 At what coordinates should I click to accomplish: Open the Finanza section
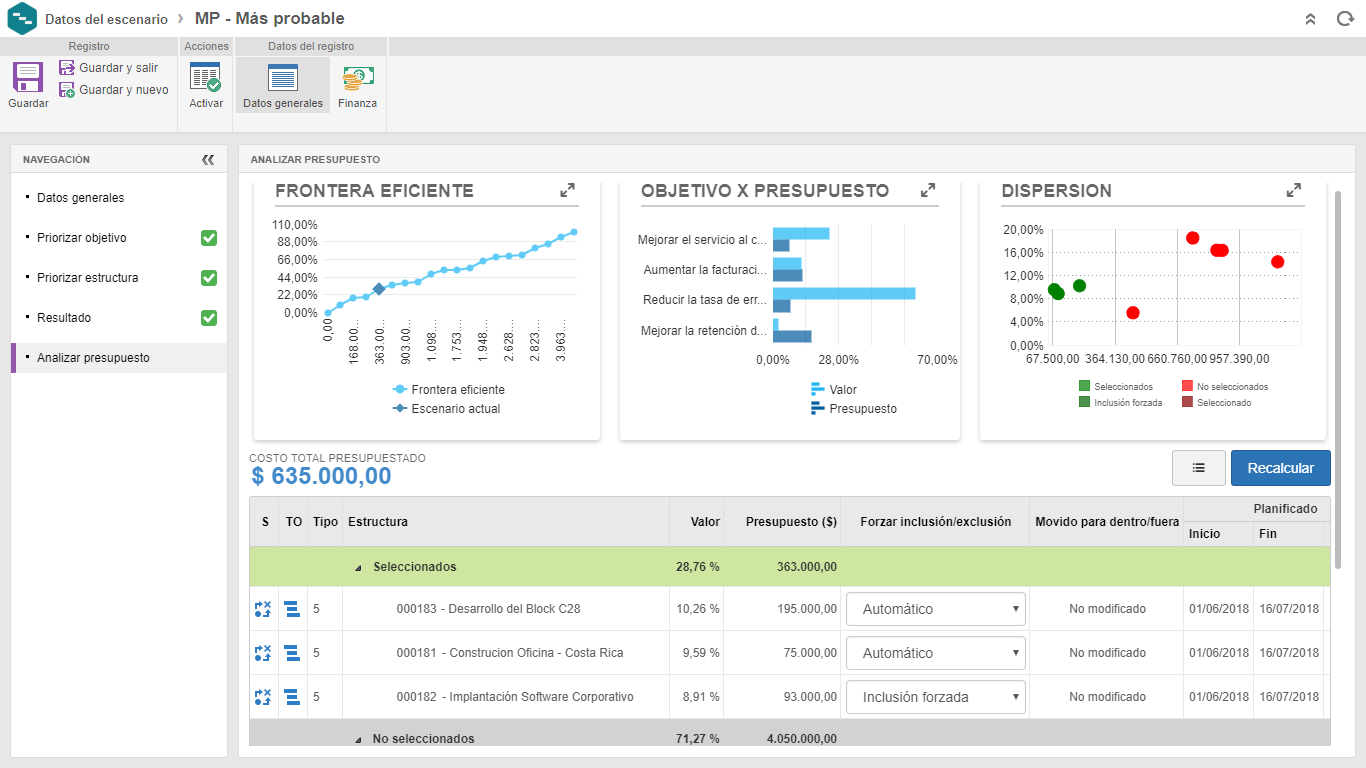pos(357,78)
